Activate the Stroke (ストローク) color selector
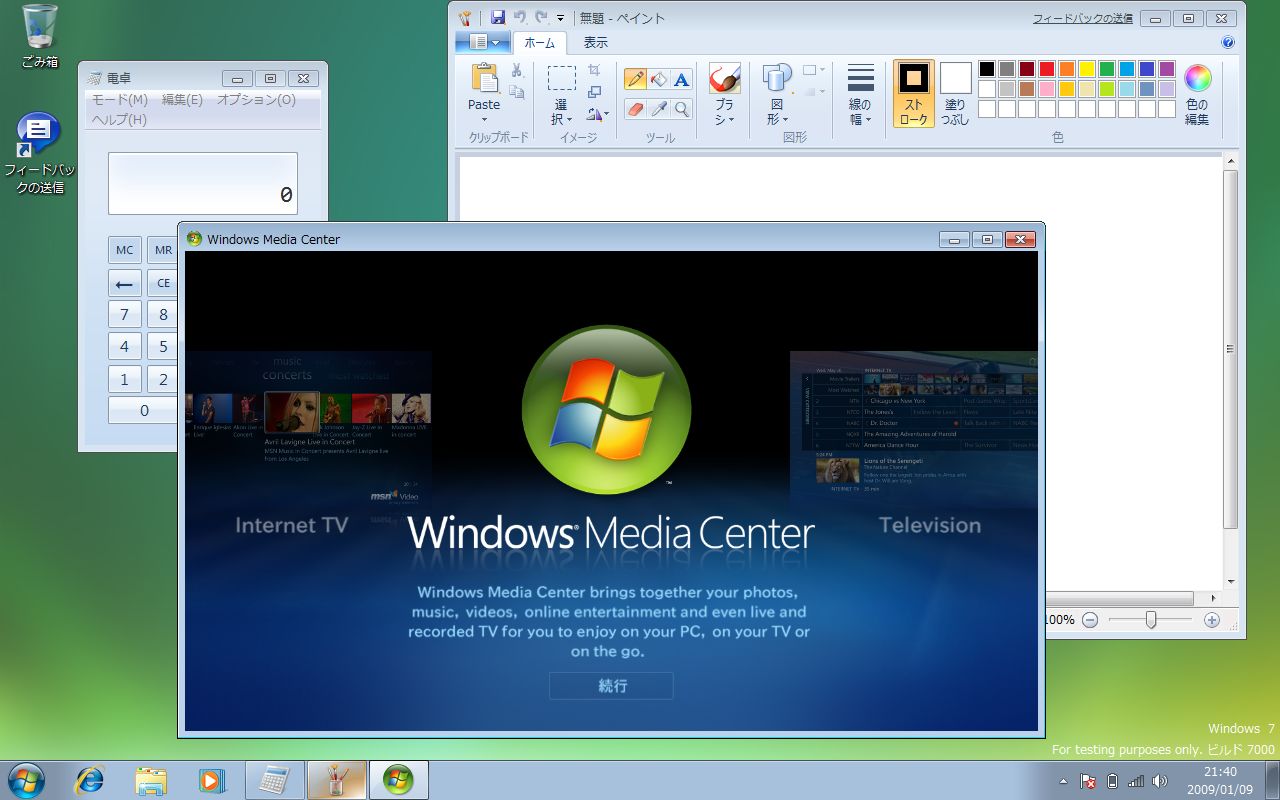Image resolution: width=1280 pixels, height=800 pixels. click(913, 93)
